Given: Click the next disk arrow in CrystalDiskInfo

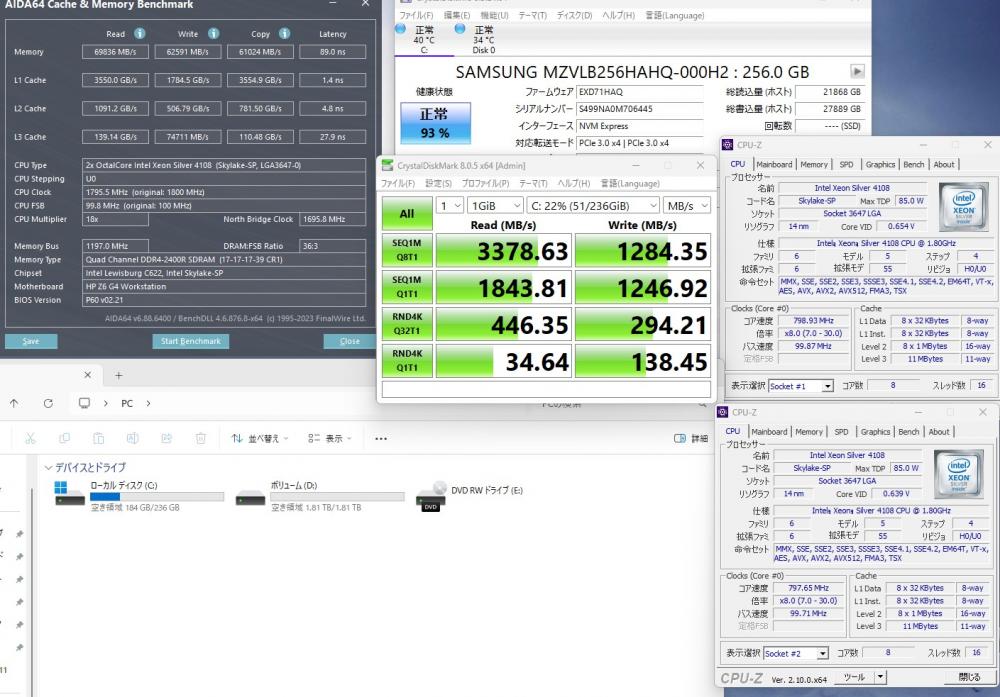Looking at the screenshot, I should pos(857,71).
